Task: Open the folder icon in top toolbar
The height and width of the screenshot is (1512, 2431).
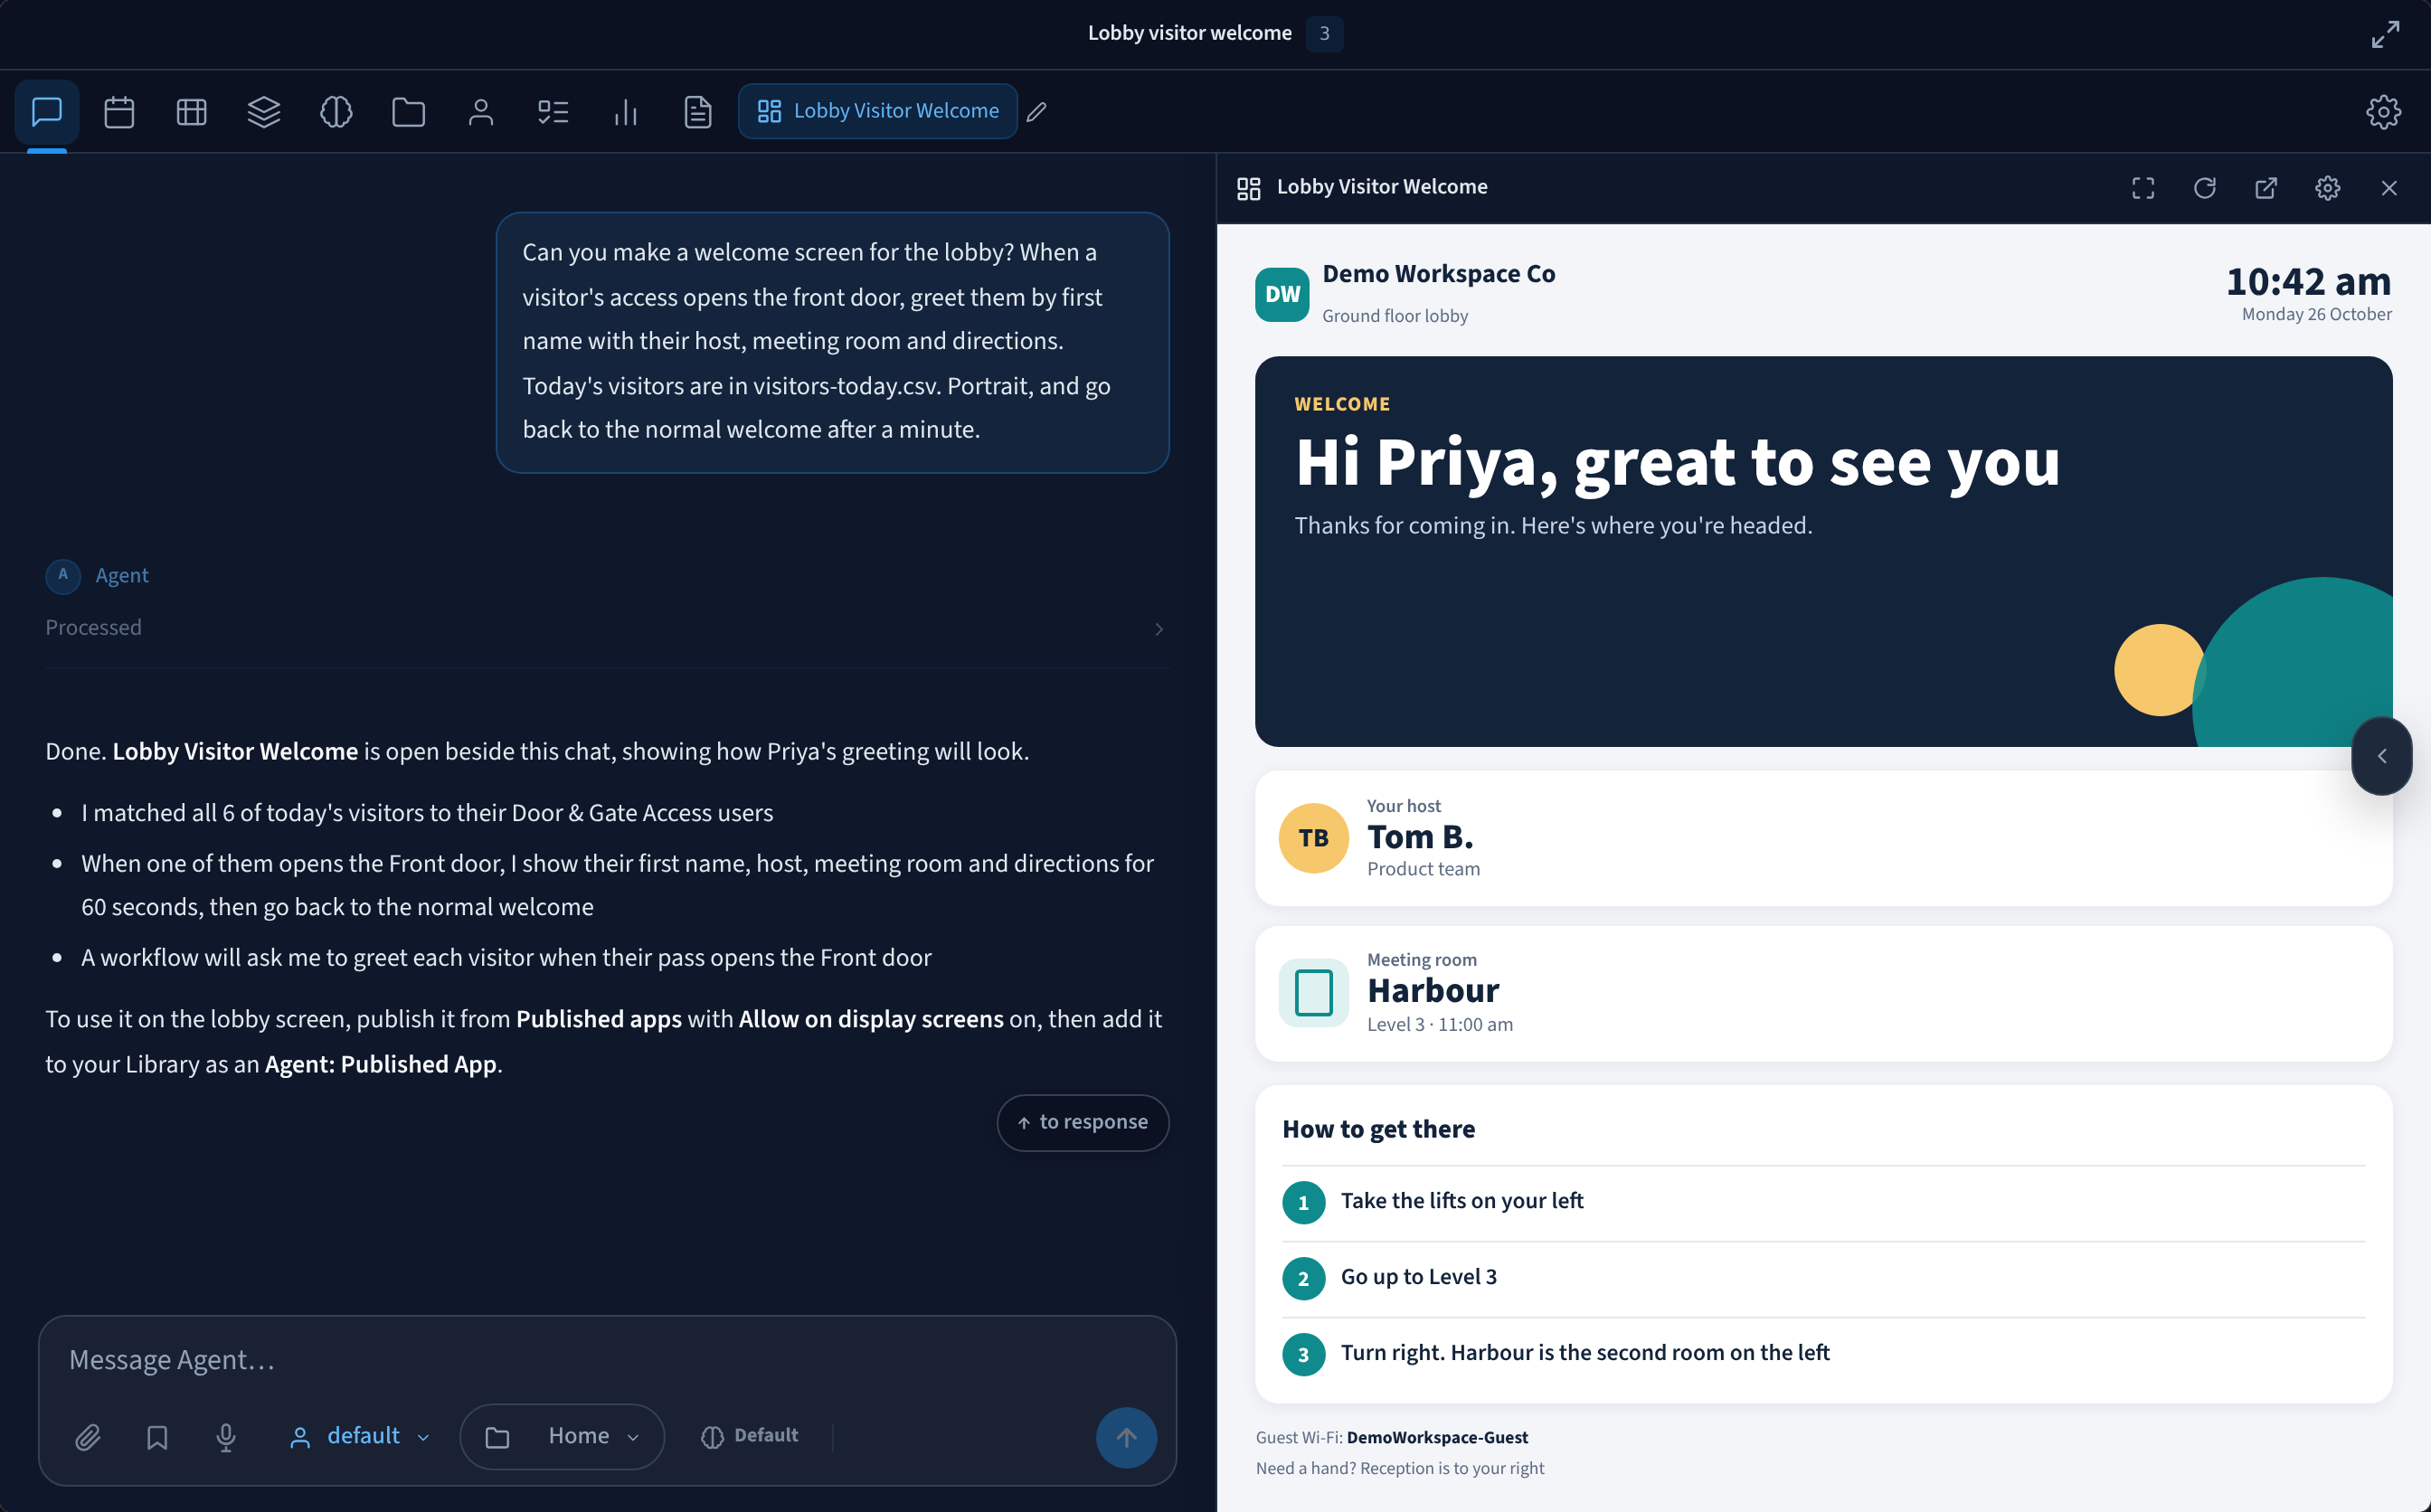Action: (x=408, y=111)
